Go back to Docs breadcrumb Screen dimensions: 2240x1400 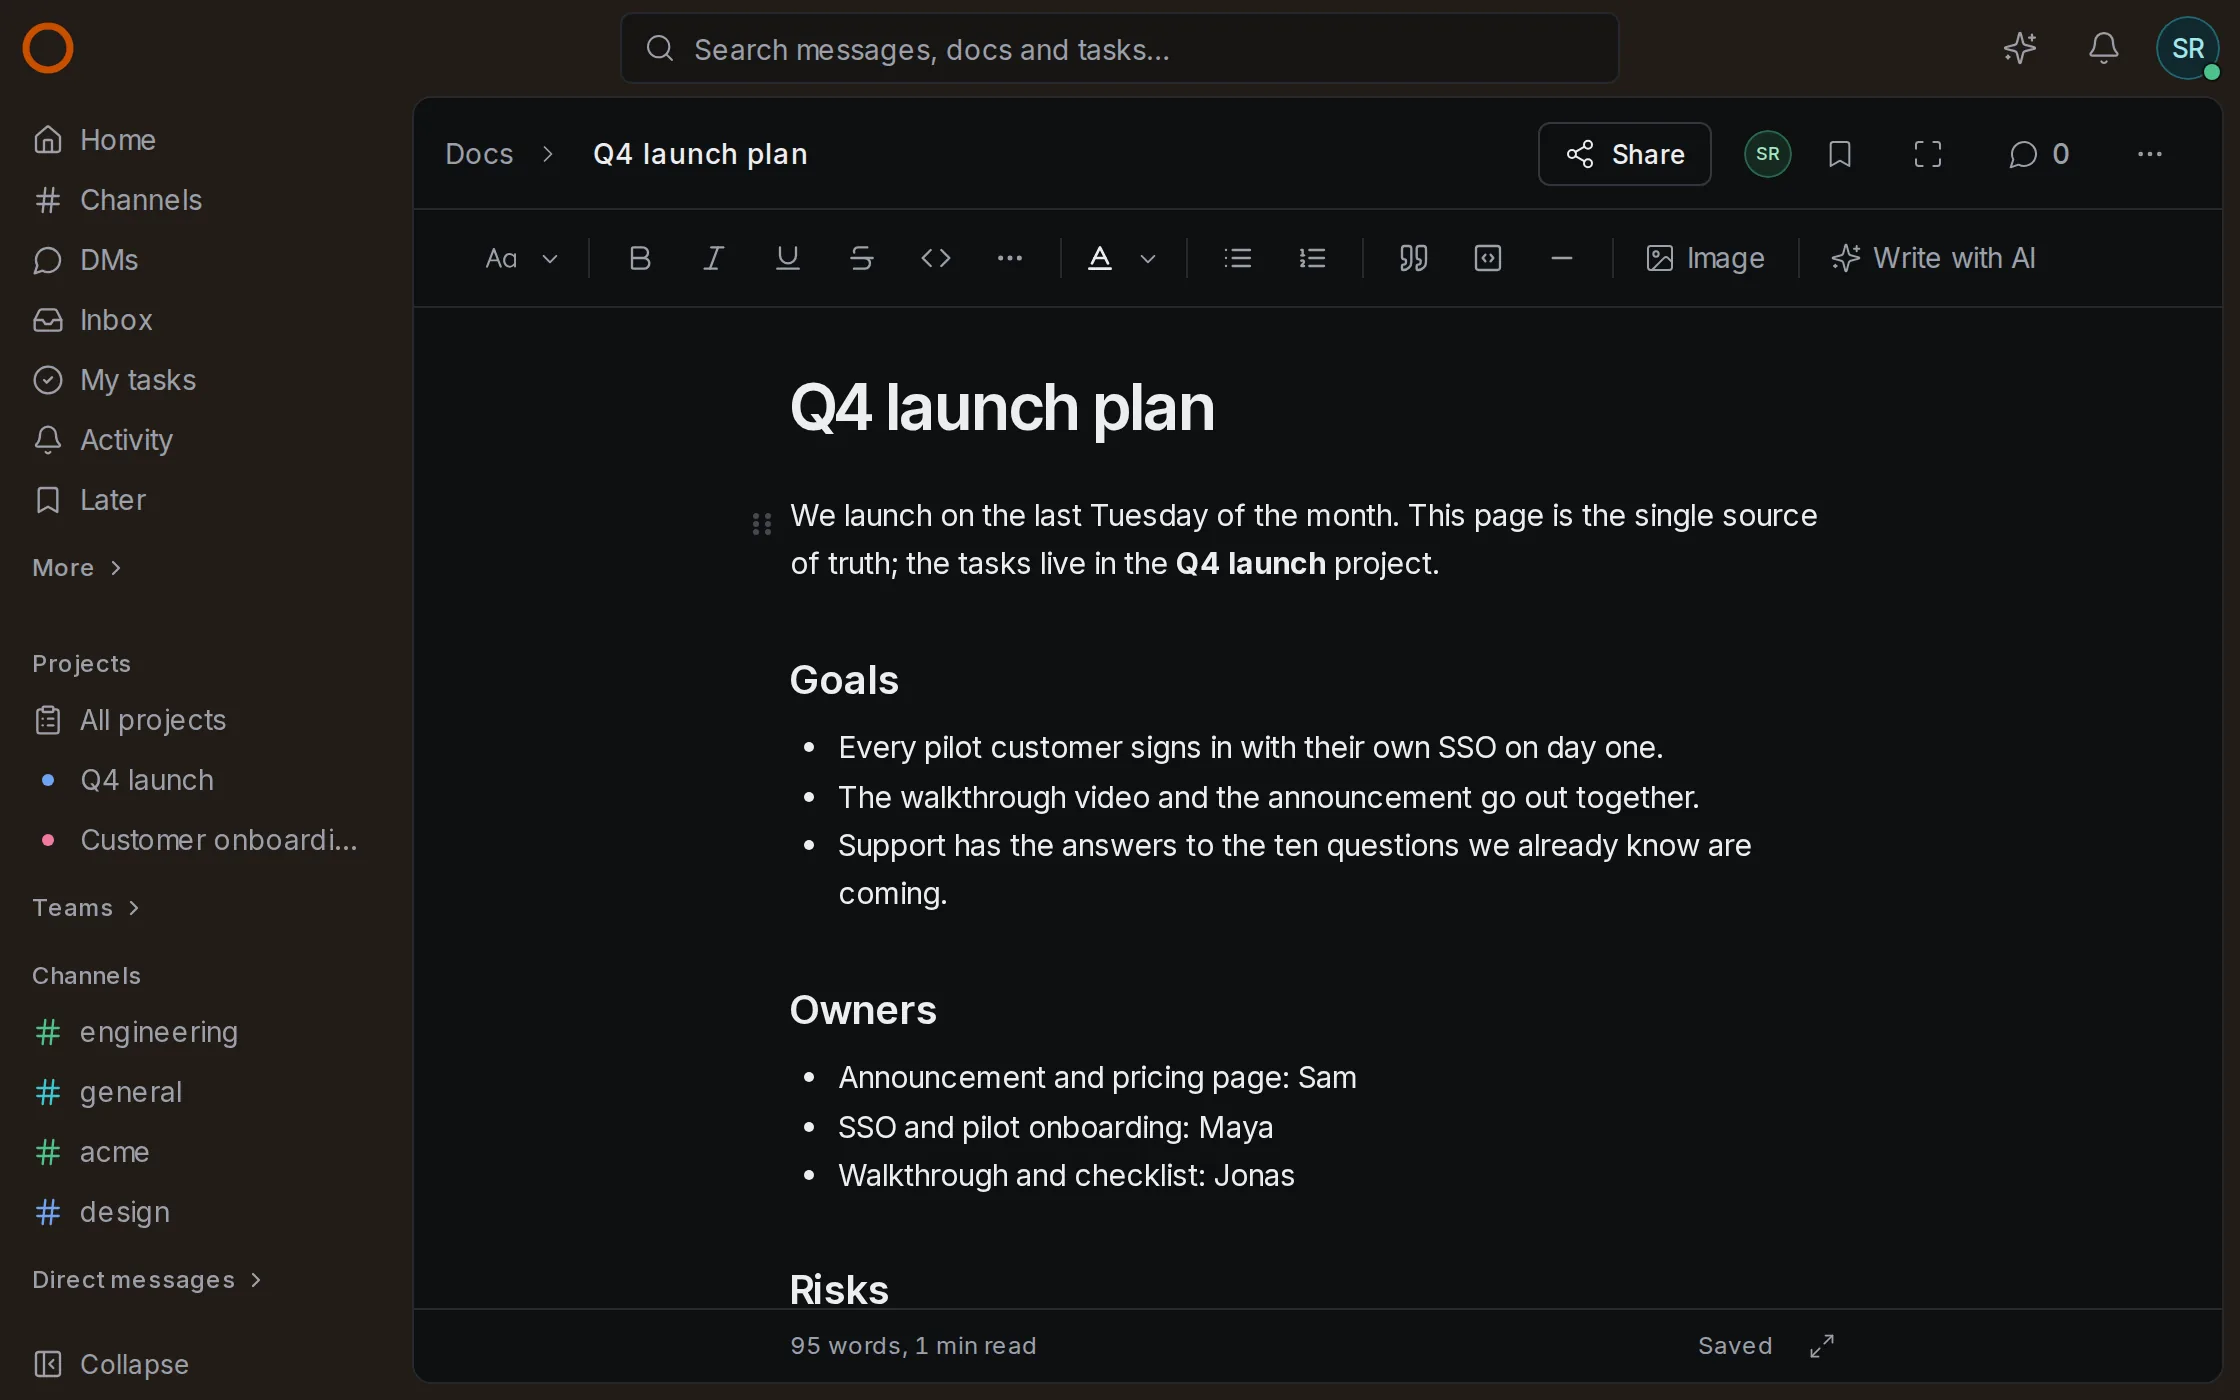[x=479, y=154]
